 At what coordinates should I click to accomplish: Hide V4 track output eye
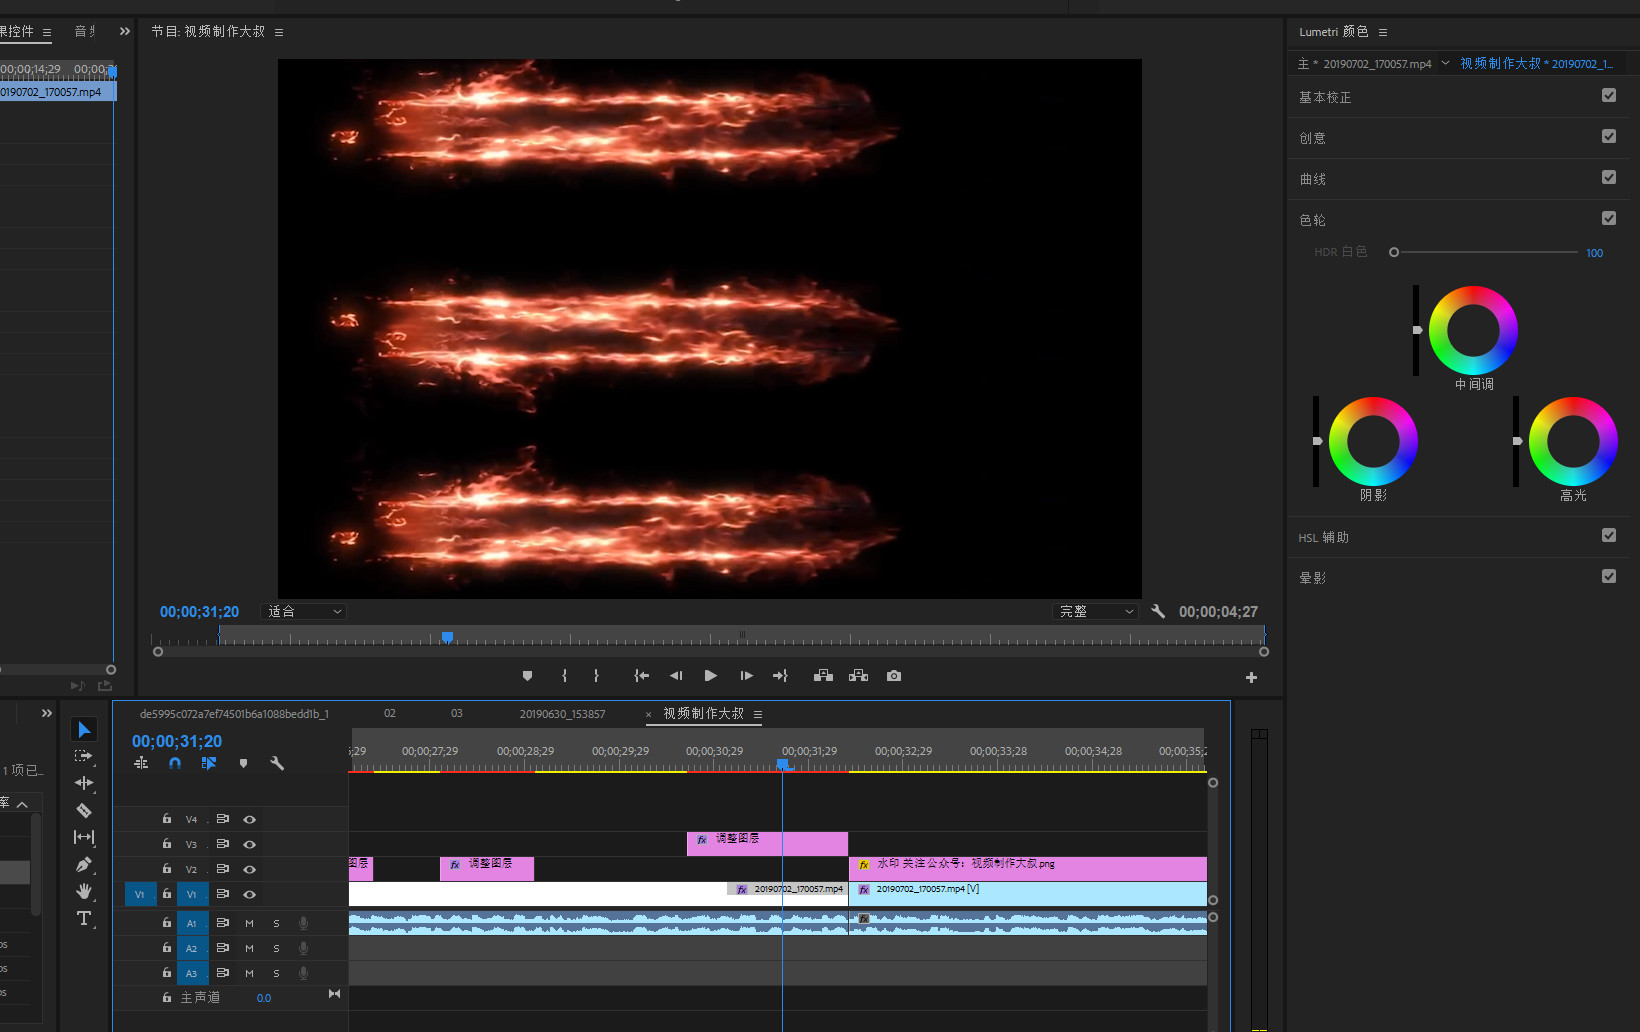249,820
